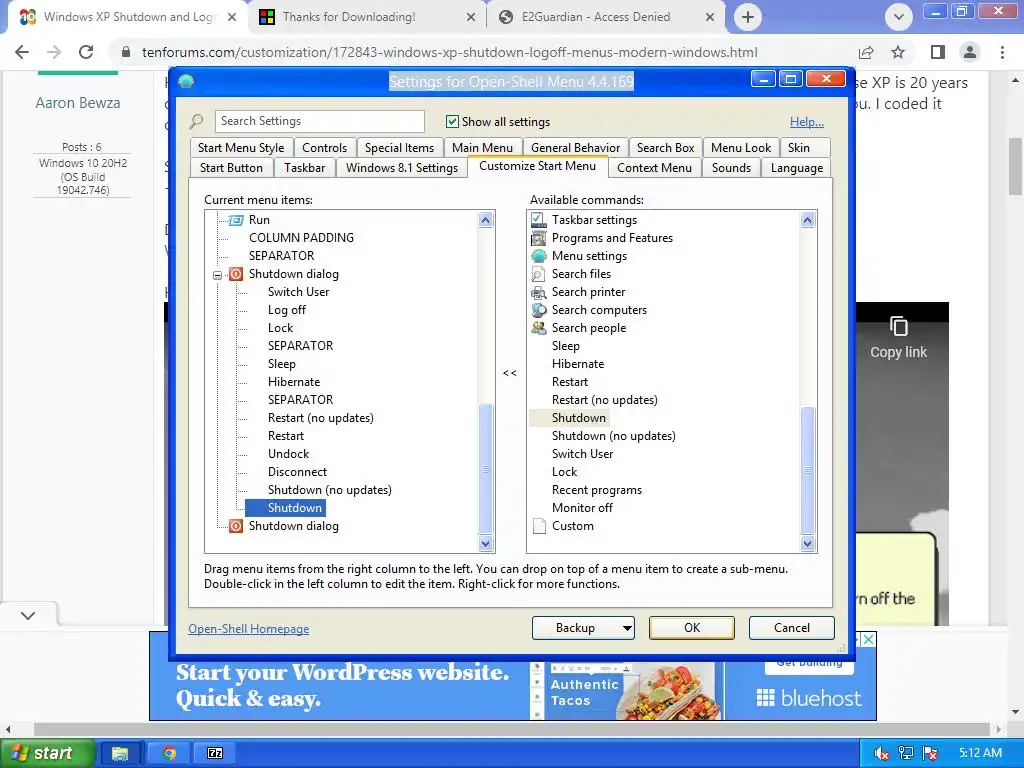Open the Open-Shell Homepage link
Viewport: 1024px width, 768px height.
pos(249,629)
